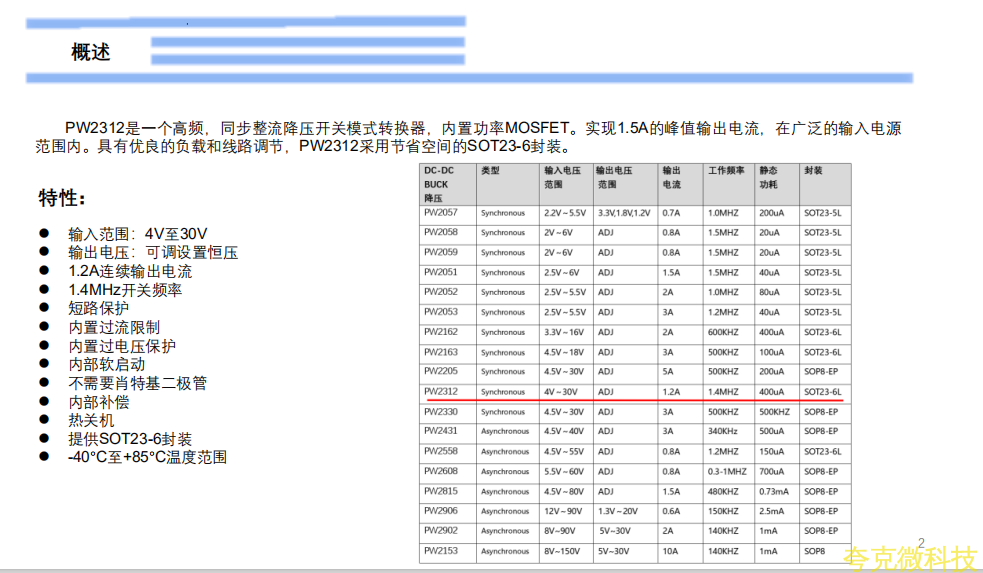The height and width of the screenshot is (573, 983).
Task: Select the -40°C至+85°C温度范围 line
Action: (x=147, y=457)
